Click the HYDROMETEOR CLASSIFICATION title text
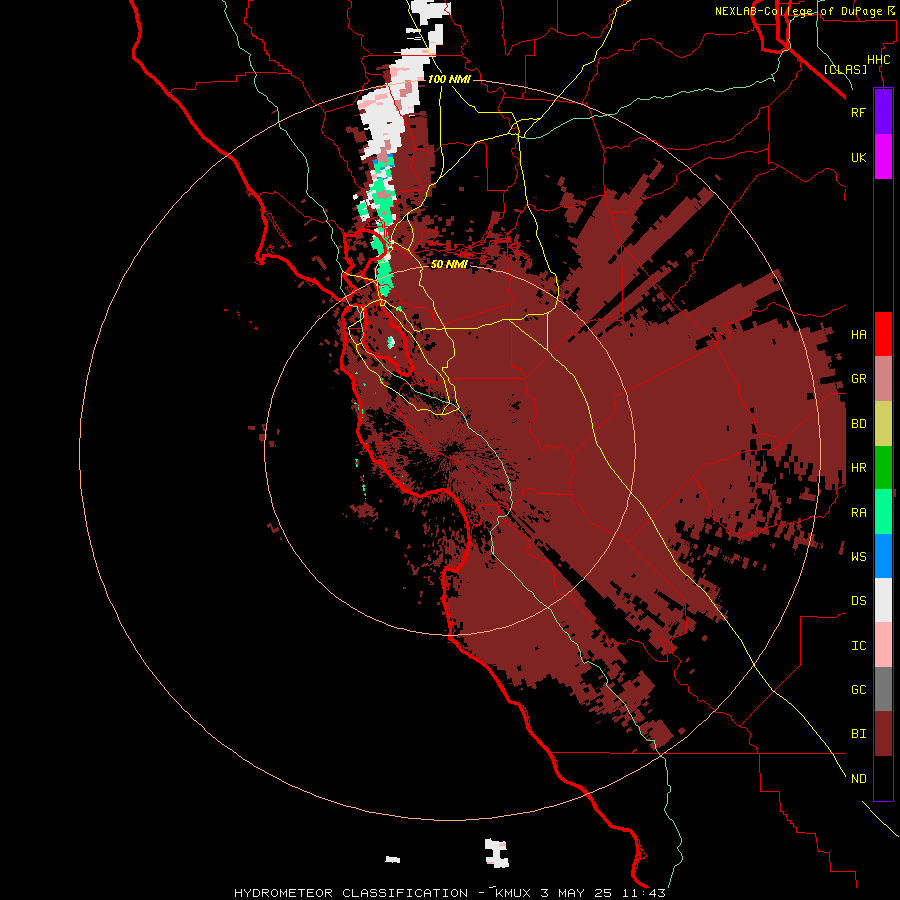900x900 pixels. tap(351, 893)
